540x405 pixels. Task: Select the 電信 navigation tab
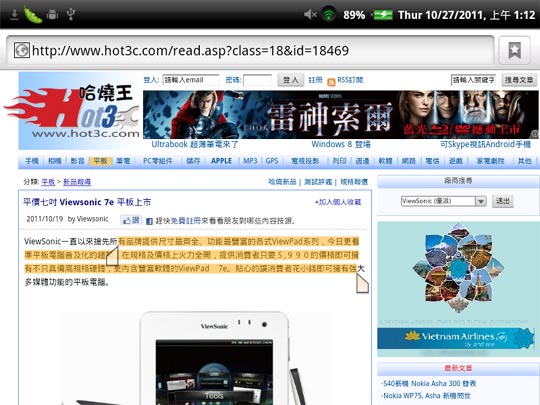click(x=432, y=161)
